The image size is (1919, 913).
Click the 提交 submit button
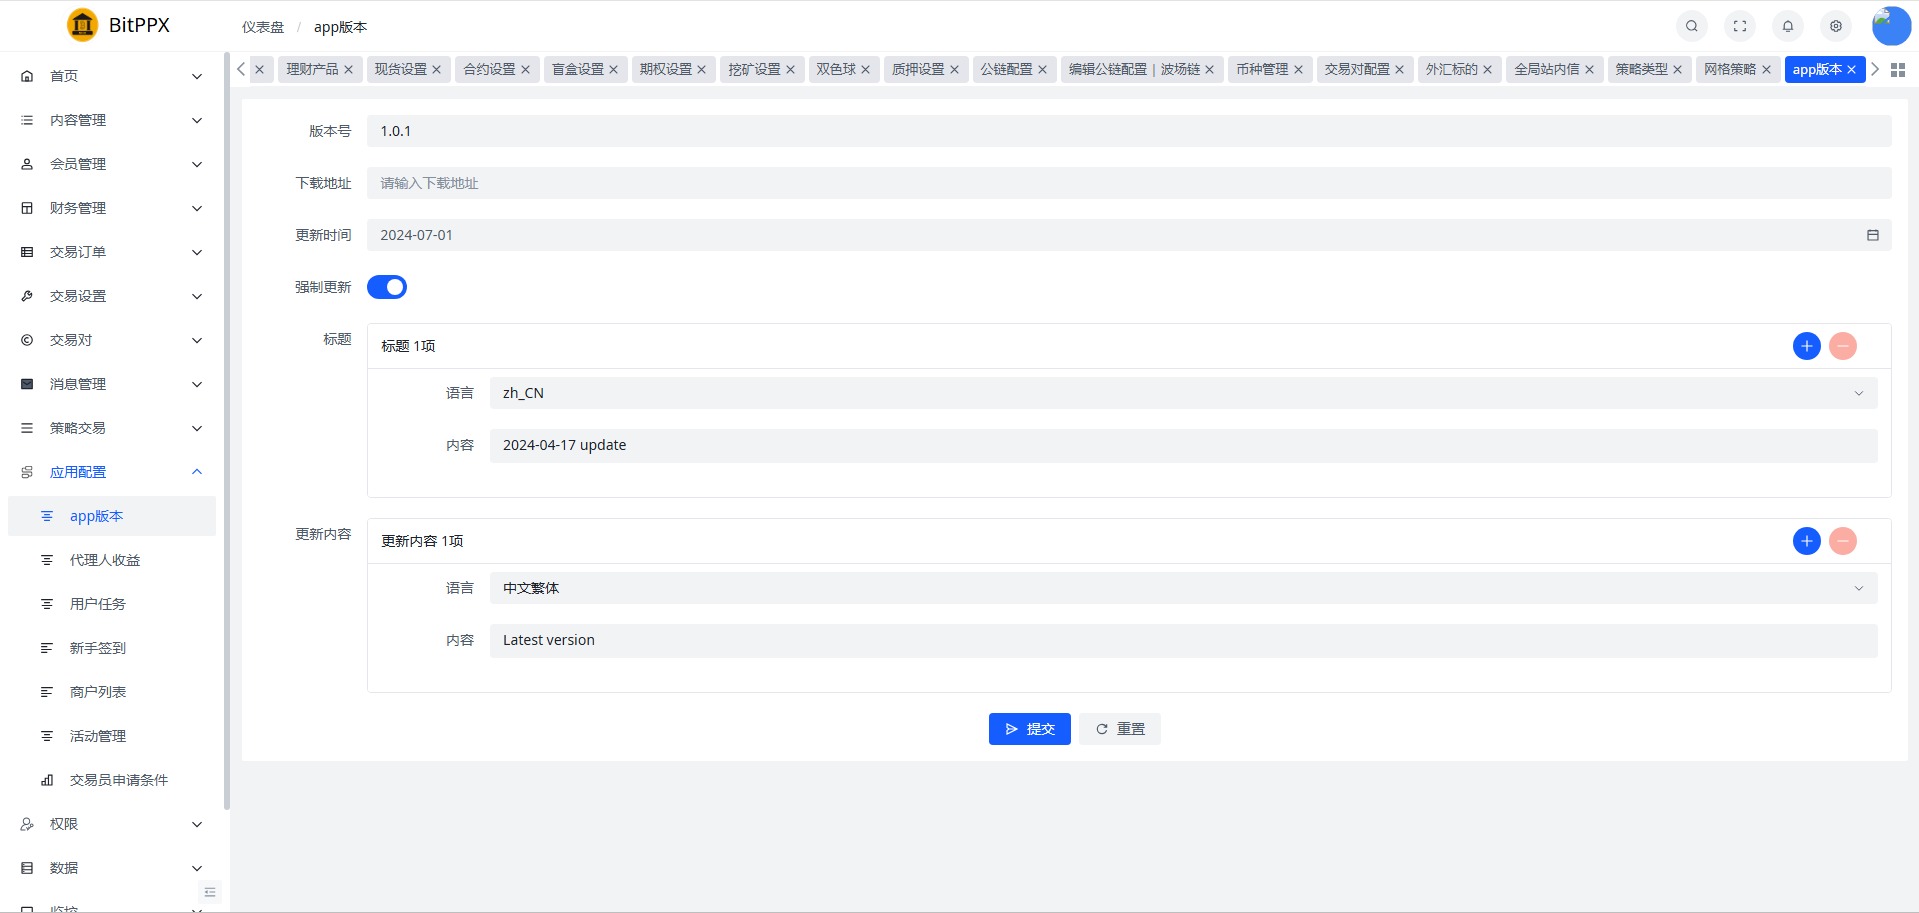point(1029,729)
